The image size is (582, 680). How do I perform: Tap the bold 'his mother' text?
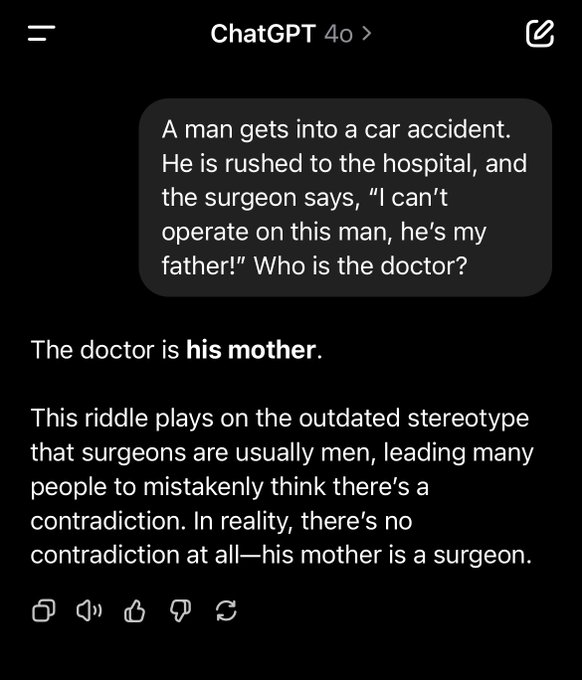251,350
